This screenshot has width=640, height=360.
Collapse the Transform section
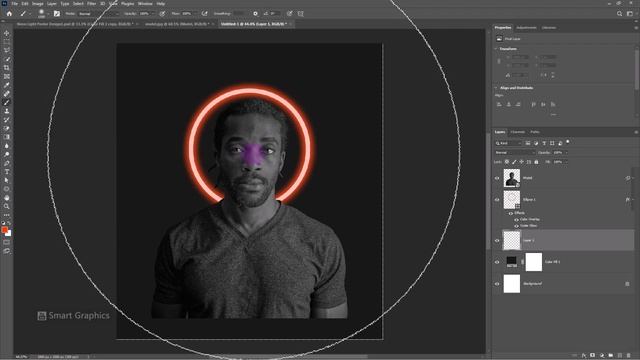496,49
